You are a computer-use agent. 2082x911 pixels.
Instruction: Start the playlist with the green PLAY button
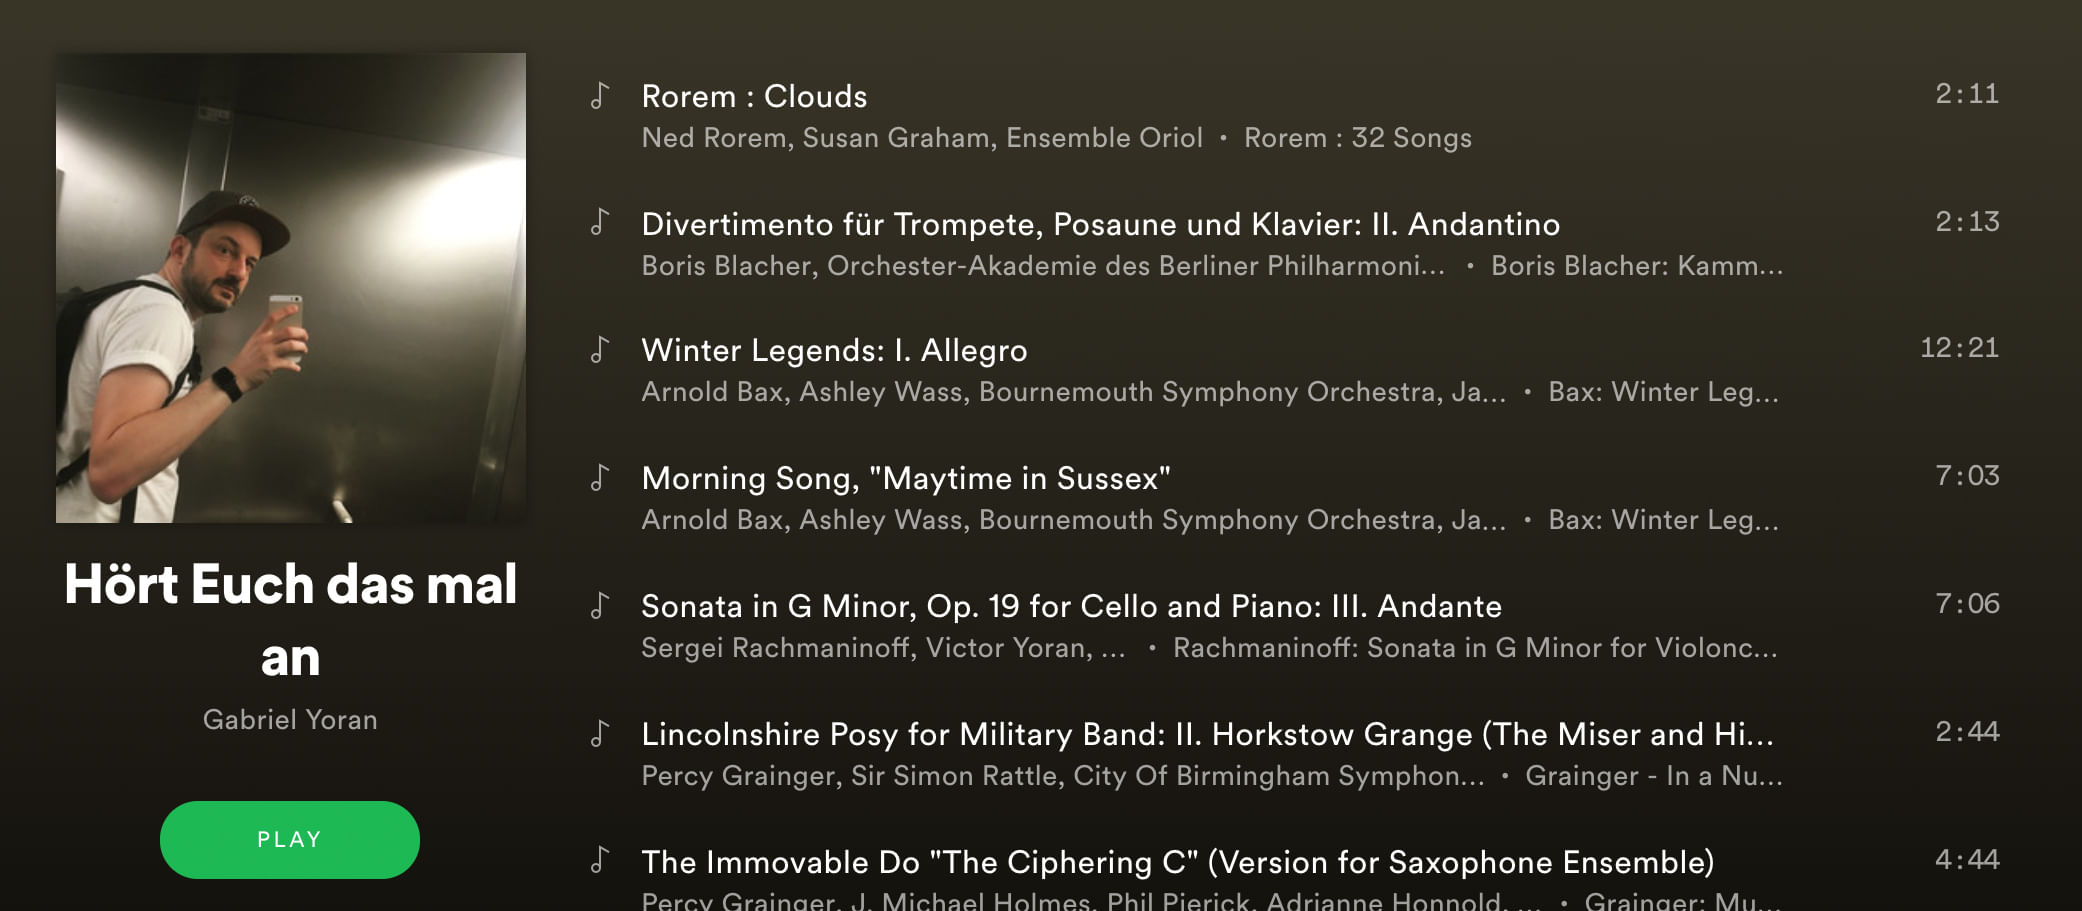coord(290,840)
